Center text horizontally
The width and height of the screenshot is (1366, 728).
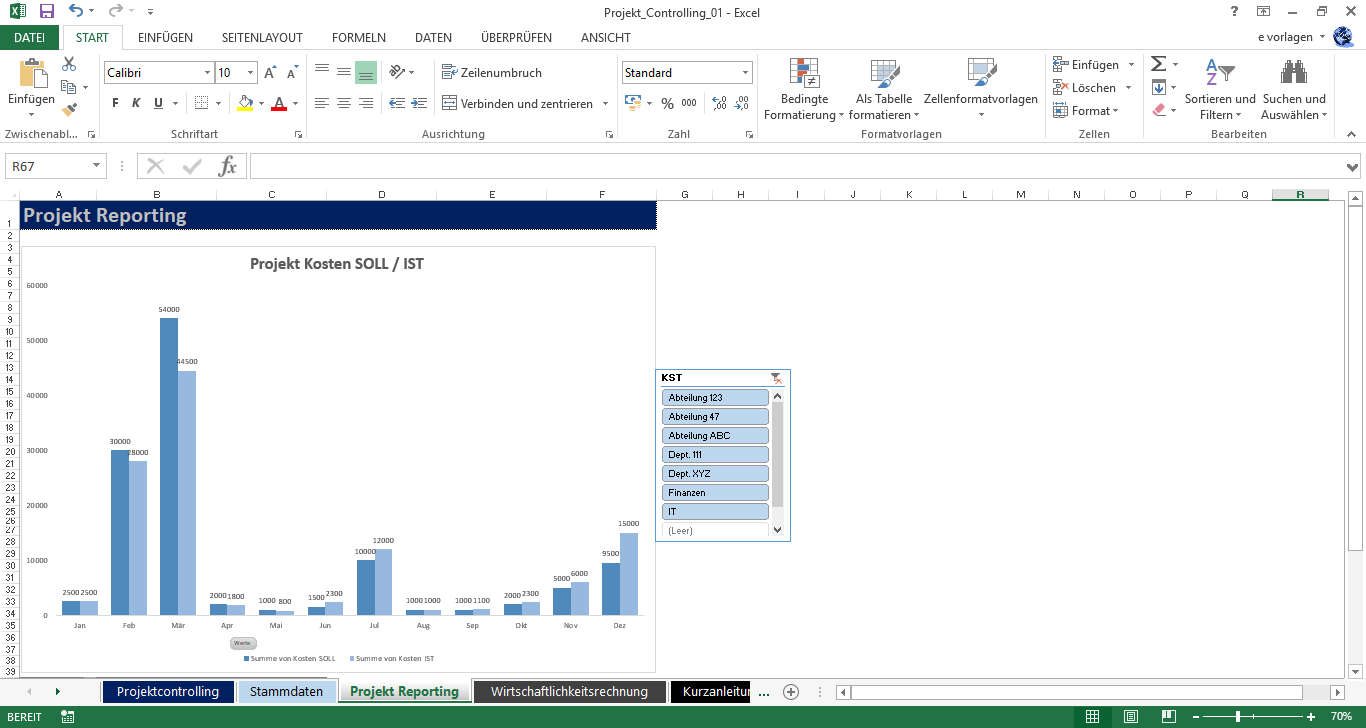[x=344, y=103]
